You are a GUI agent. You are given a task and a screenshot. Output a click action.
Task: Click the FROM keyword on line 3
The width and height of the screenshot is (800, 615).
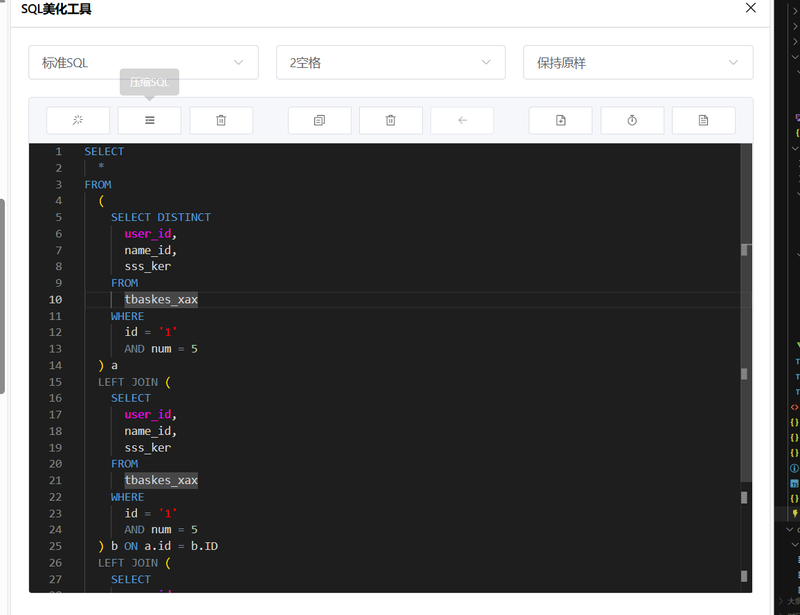click(98, 185)
